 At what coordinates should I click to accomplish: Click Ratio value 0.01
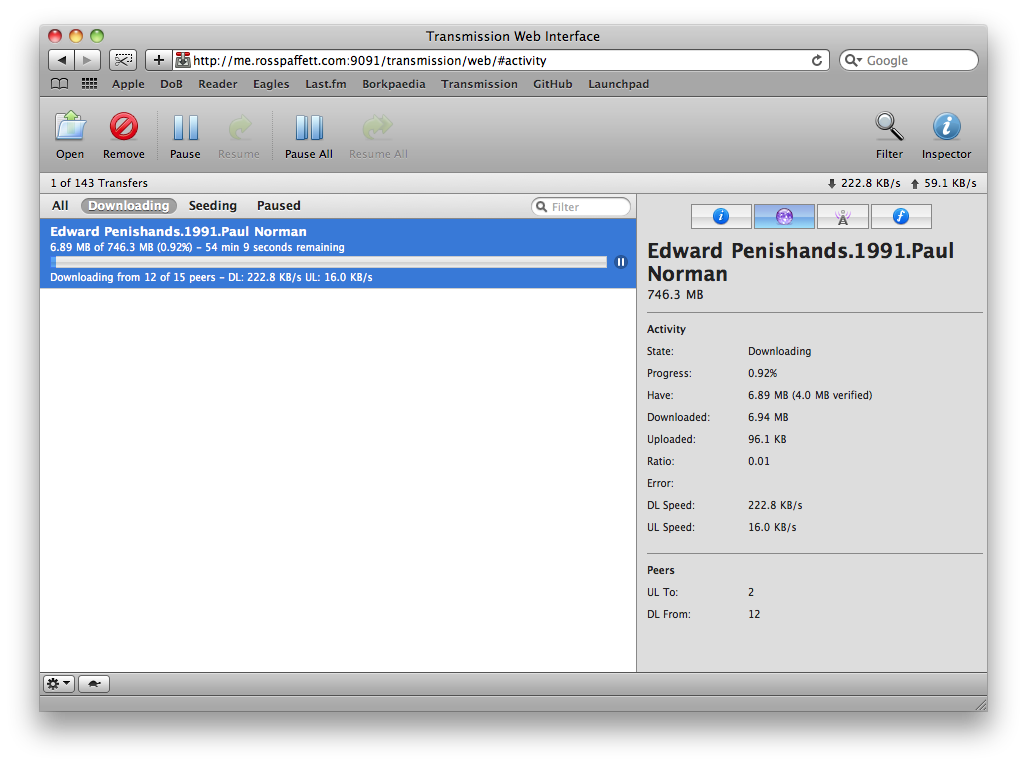click(x=758, y=461)
